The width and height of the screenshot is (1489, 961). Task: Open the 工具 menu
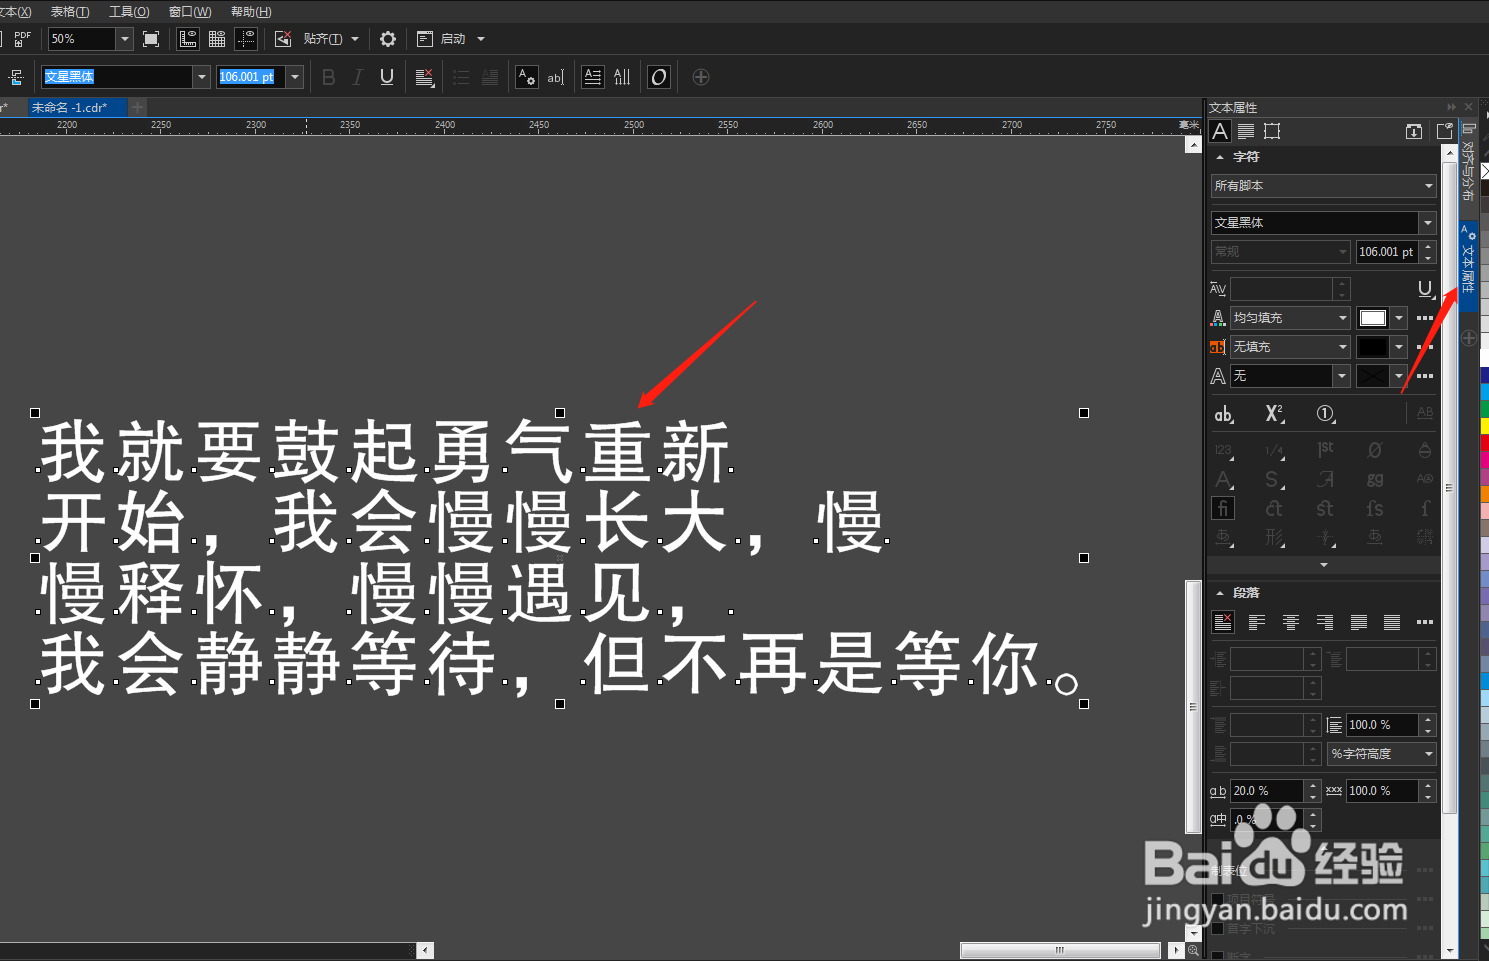(128, 11)
